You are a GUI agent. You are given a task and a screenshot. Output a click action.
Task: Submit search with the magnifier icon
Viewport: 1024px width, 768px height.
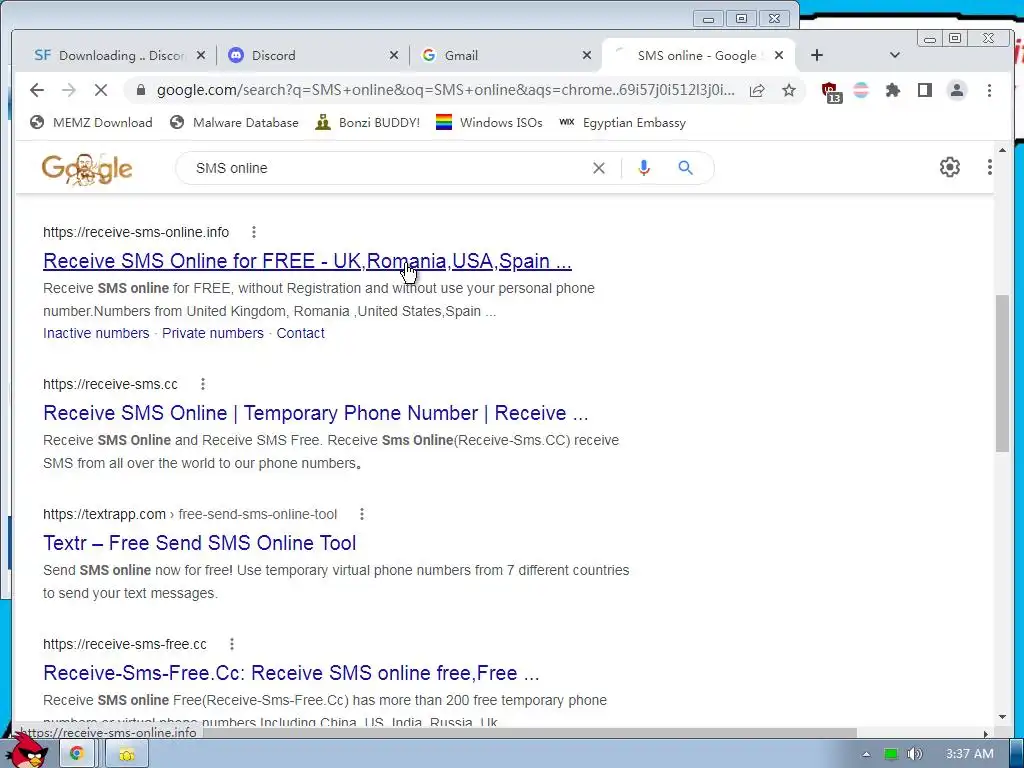click(x=685, y=168)
